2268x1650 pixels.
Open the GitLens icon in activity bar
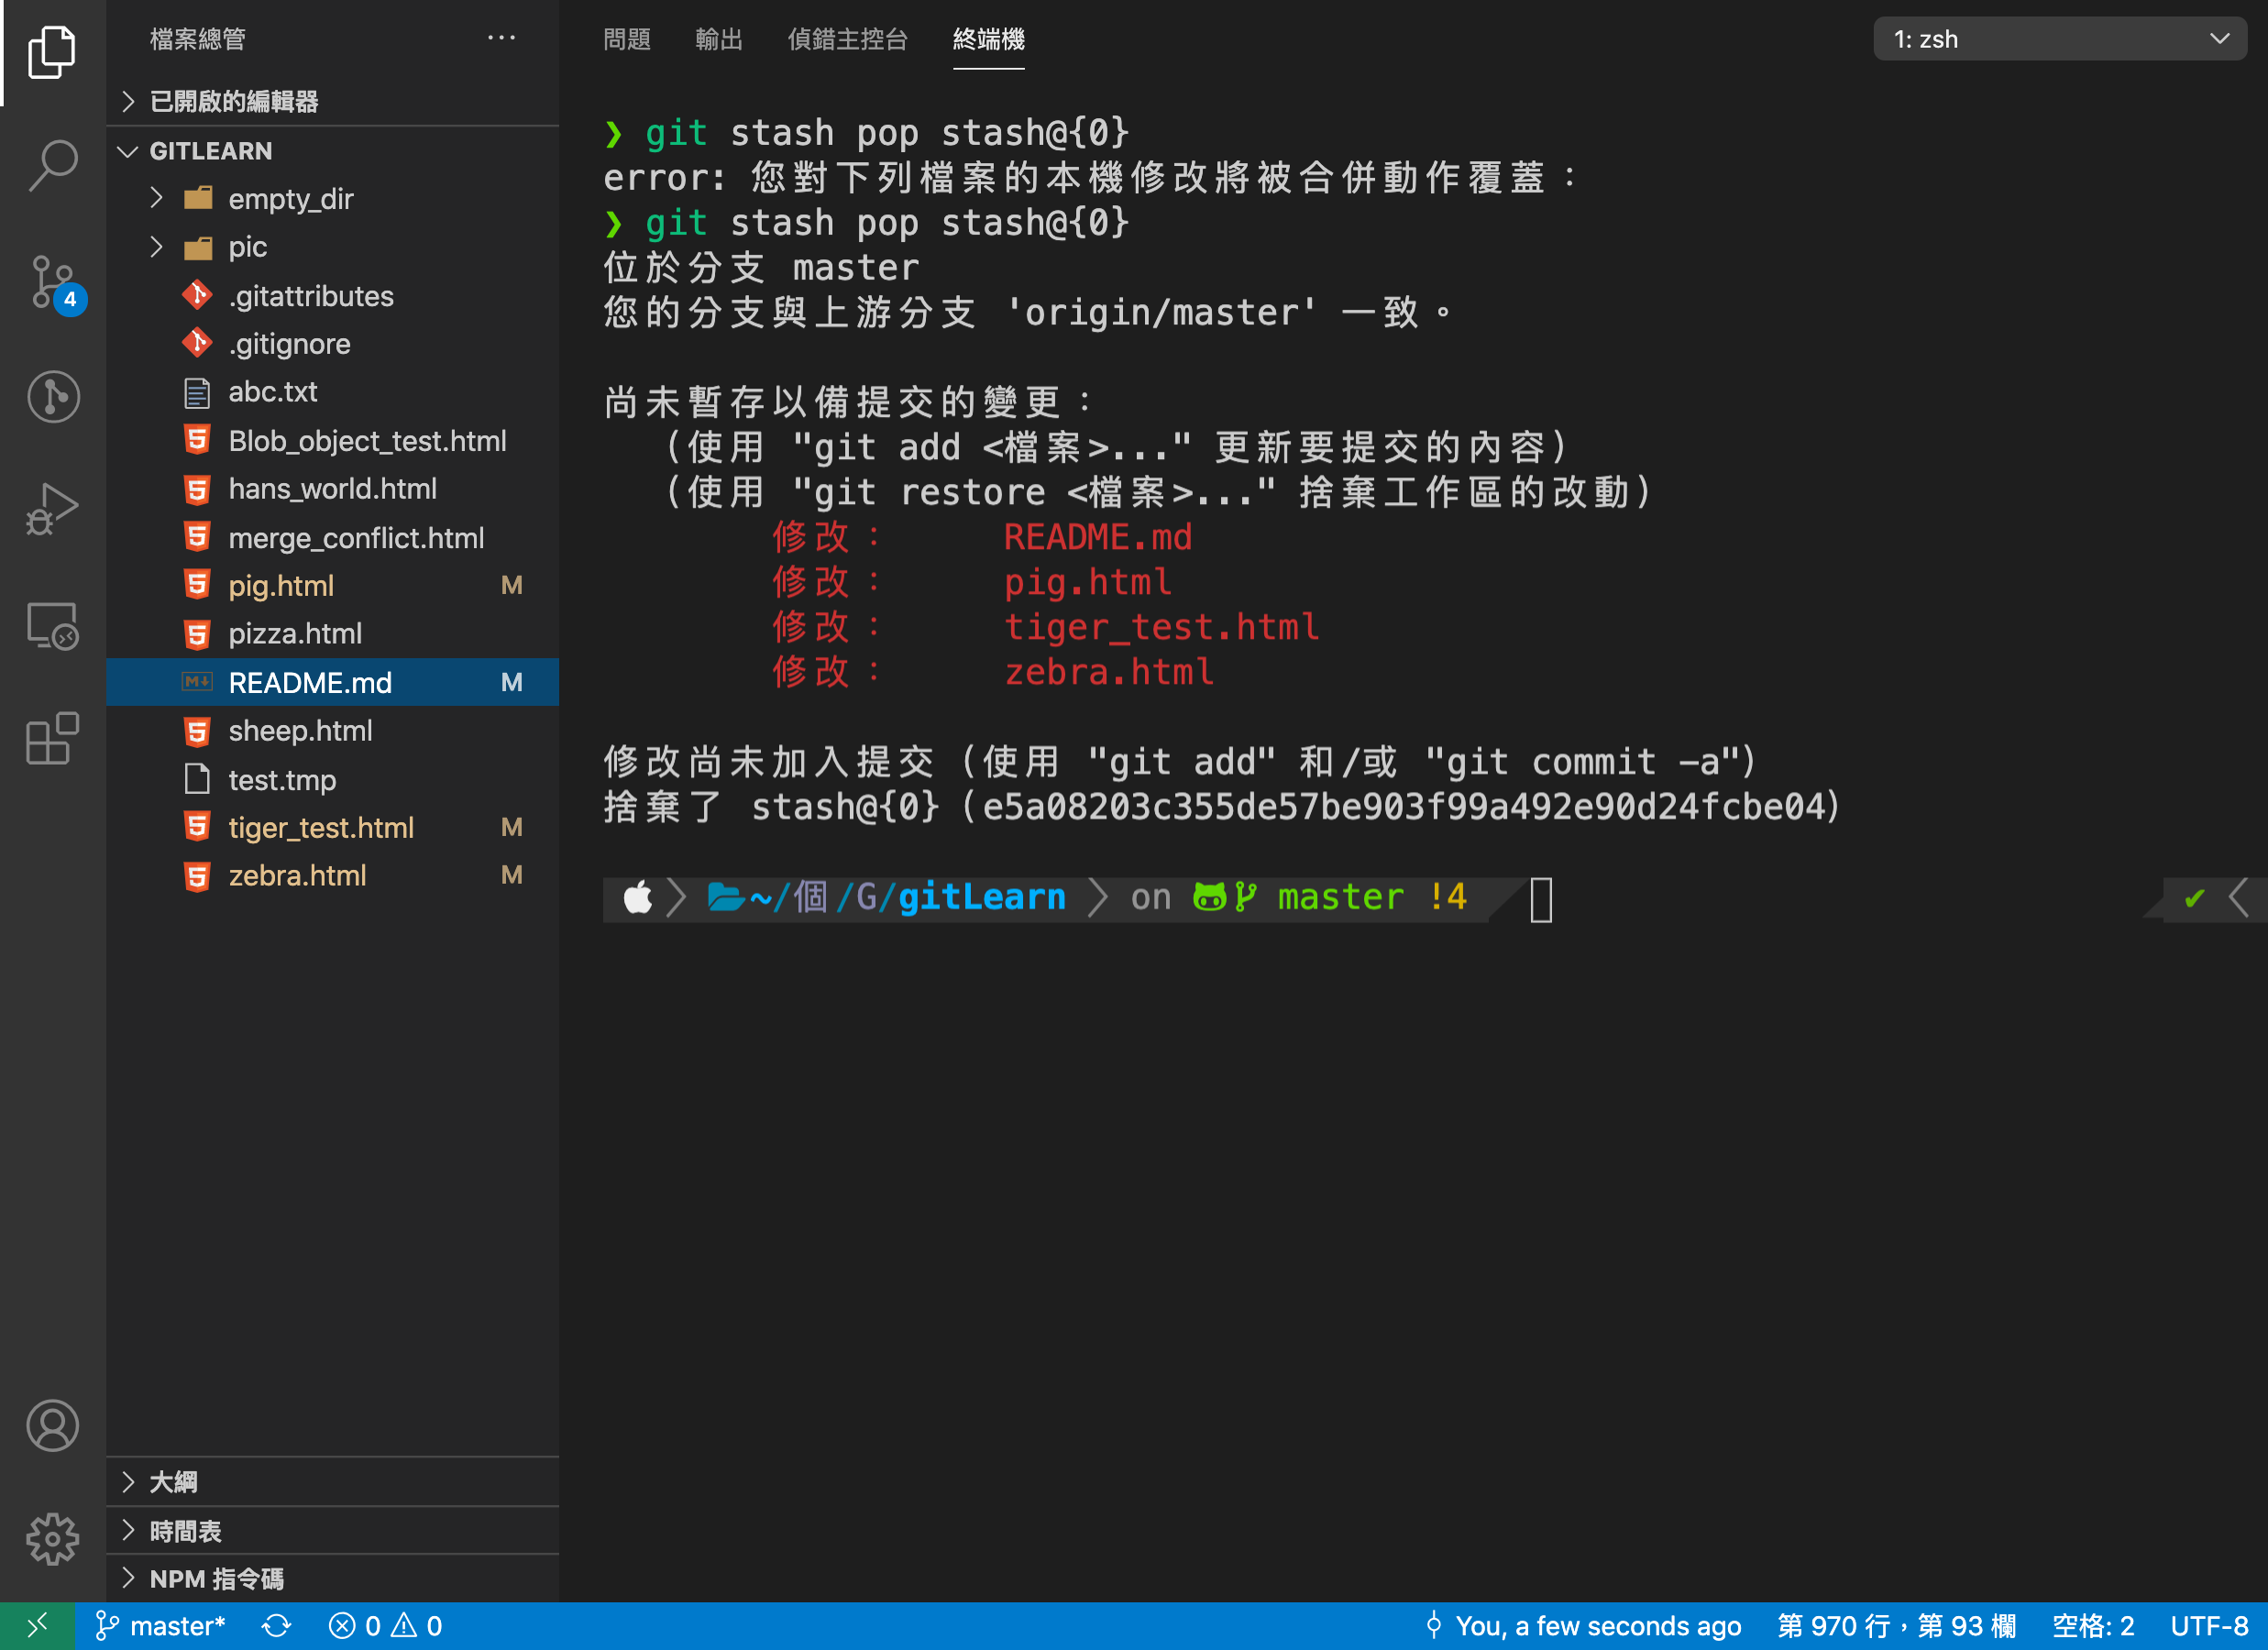click(52, 397)
